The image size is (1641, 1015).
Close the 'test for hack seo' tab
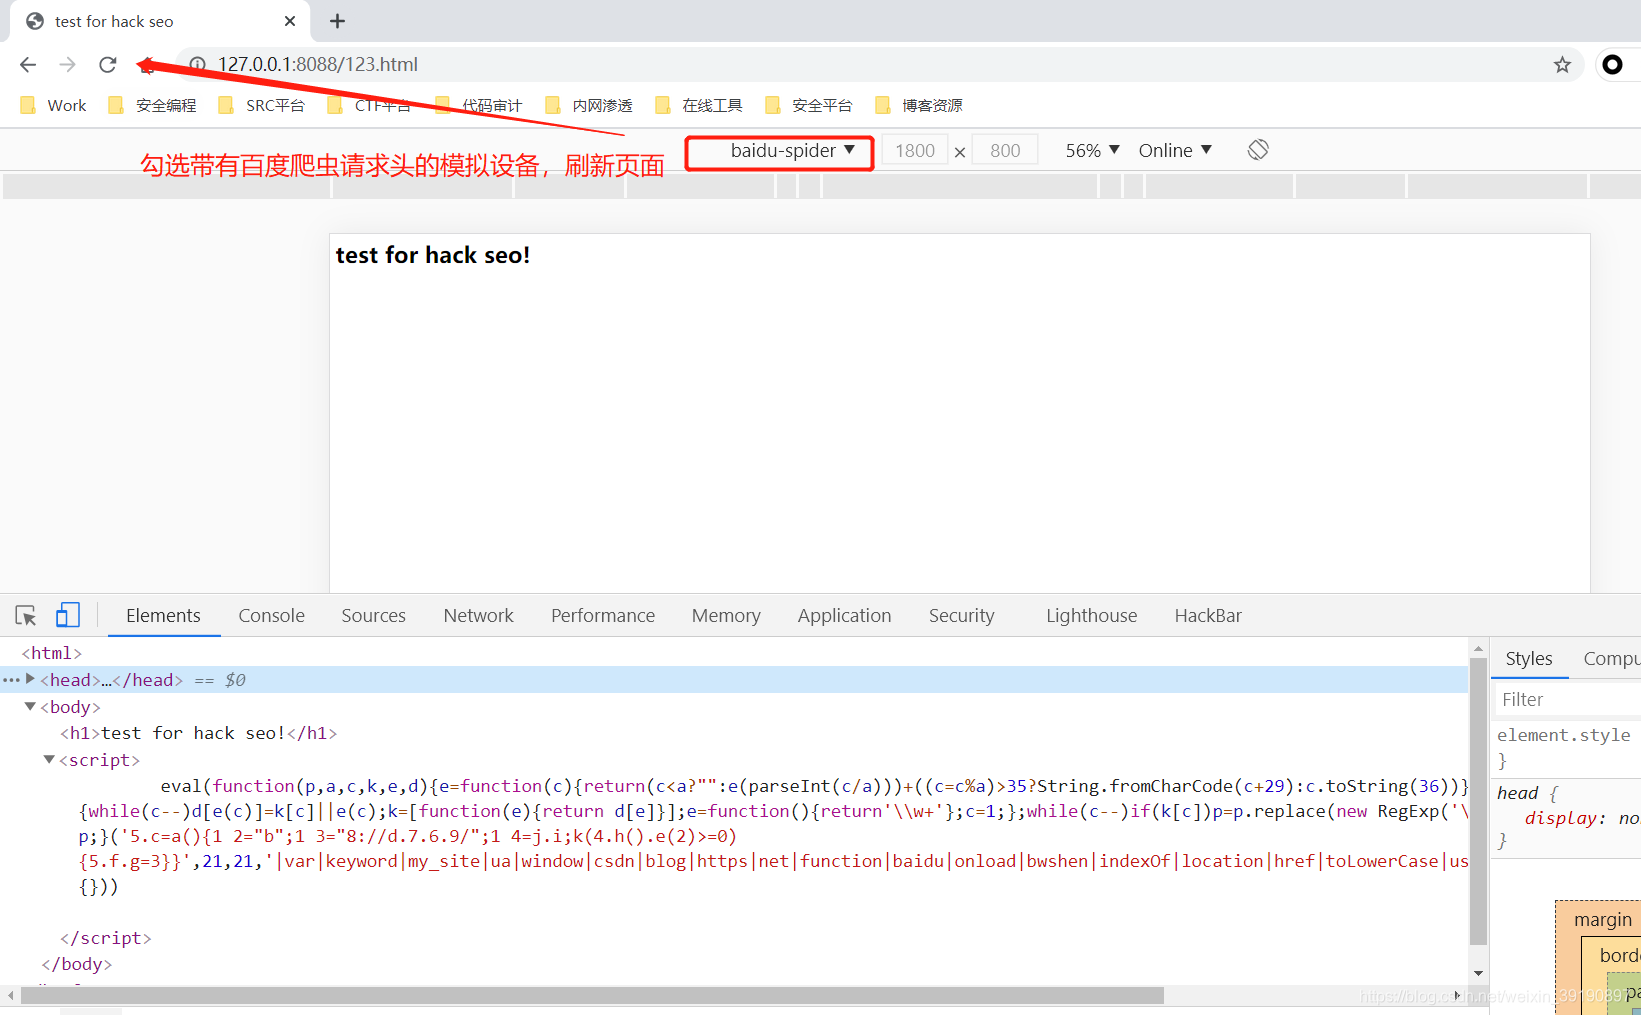pyautogui.click(x=290, y=21)
